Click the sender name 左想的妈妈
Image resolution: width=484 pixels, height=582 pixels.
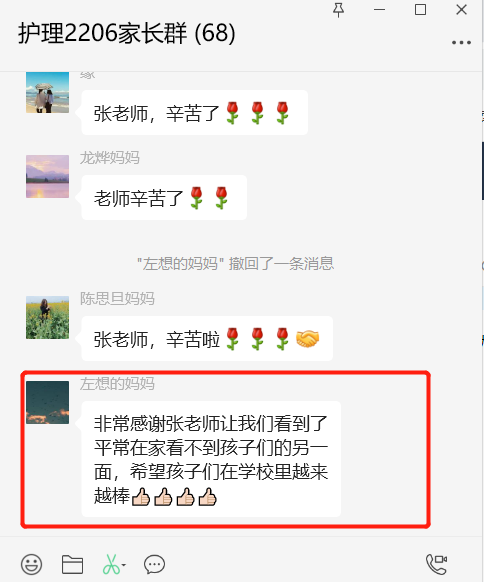tap(117, 383)
